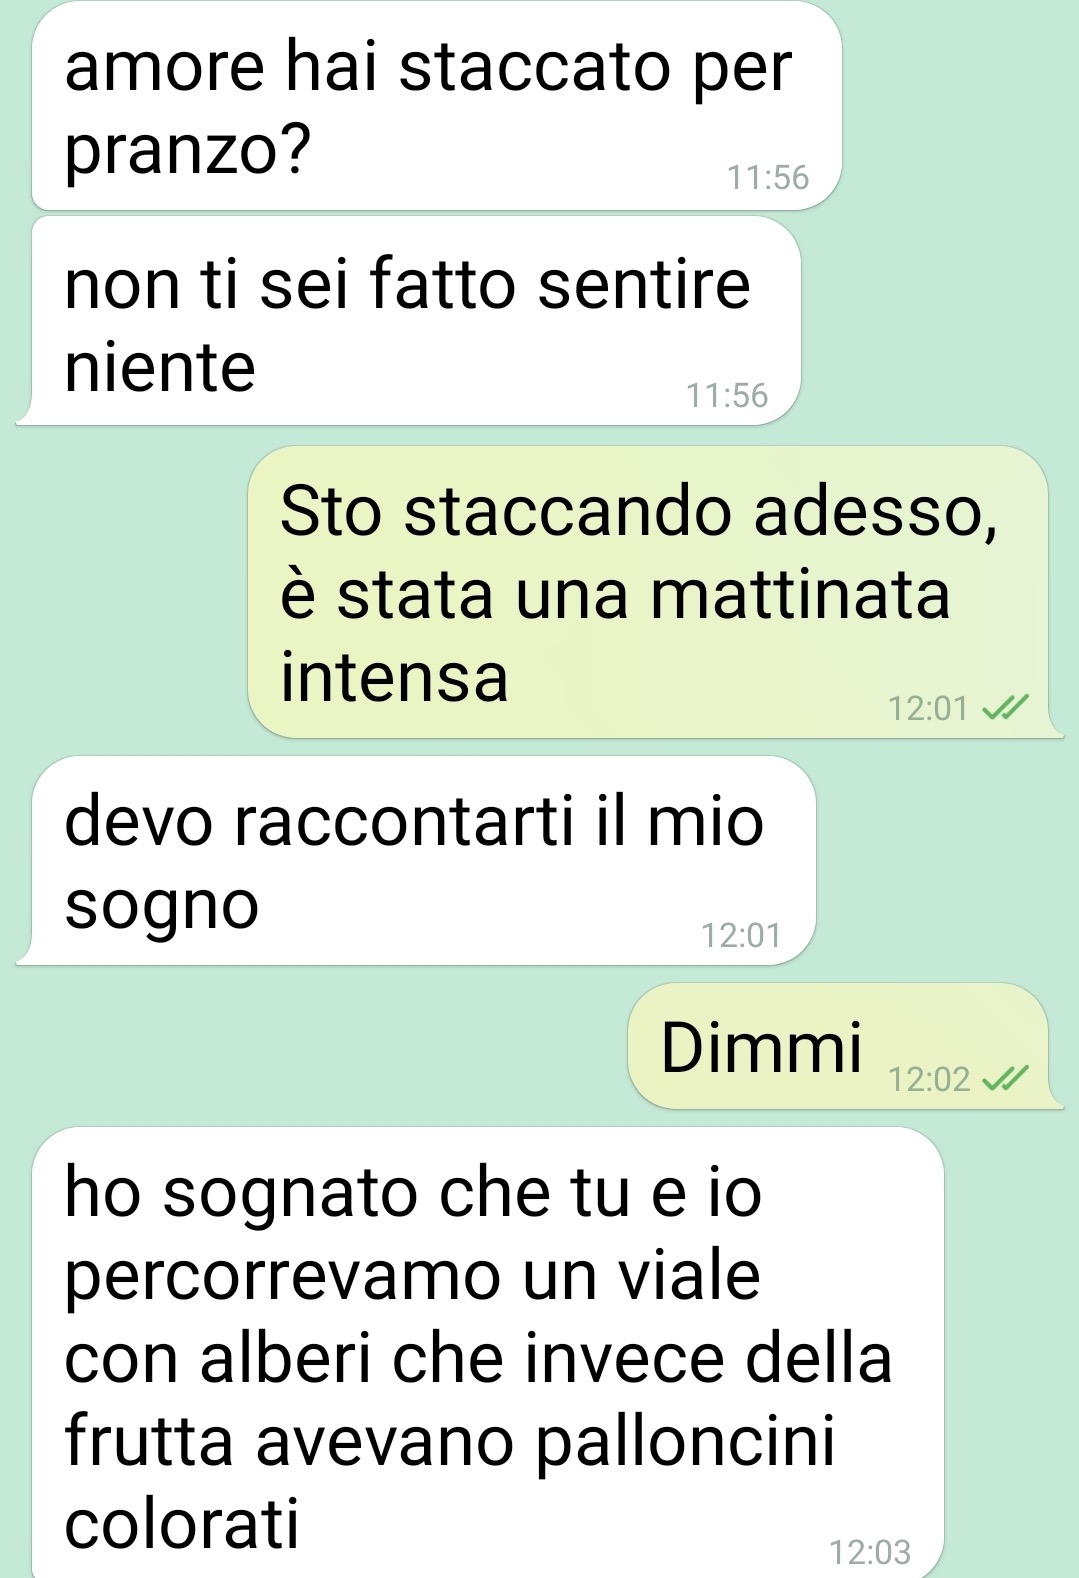The height and width of the screenshot is (1578, 1079).
Task: Tap the 12:02 timestamp next to 'Dimmi'
Action: 929,1079
